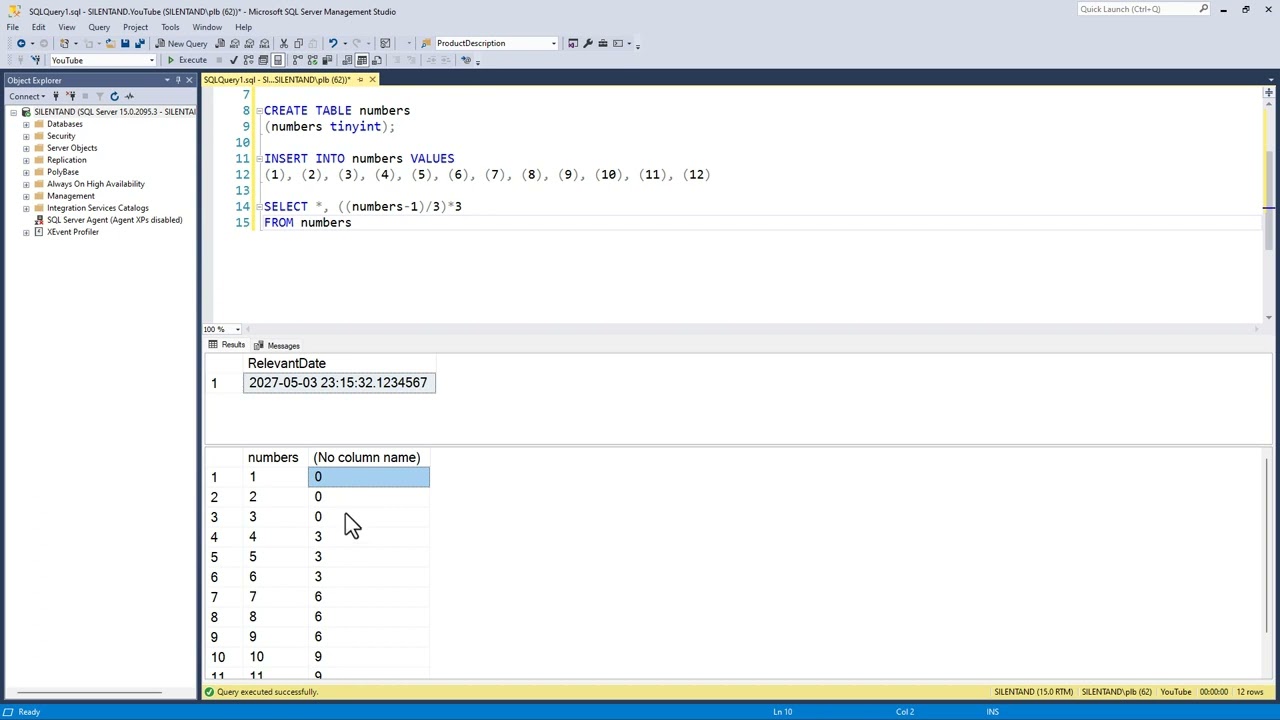1280x720 pixels.
Task: Toggle Results to Text icon
Action: point(347,60)
